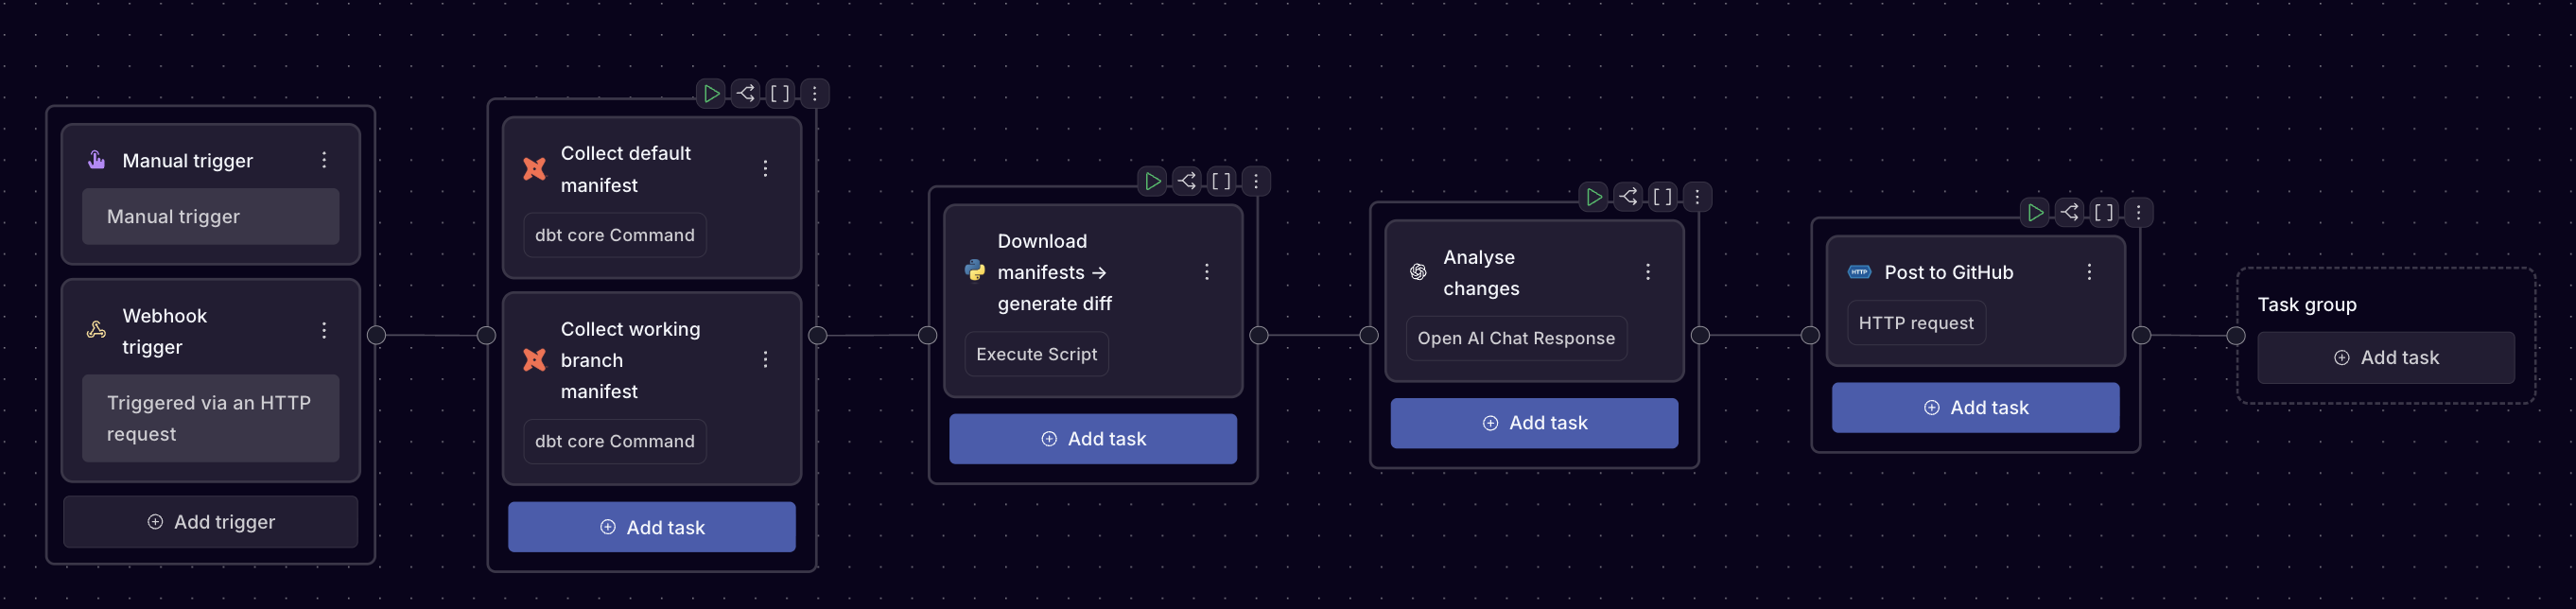Run the Post to GitHub task group
Viewport: 2576px width, 609px height.
2036,212
